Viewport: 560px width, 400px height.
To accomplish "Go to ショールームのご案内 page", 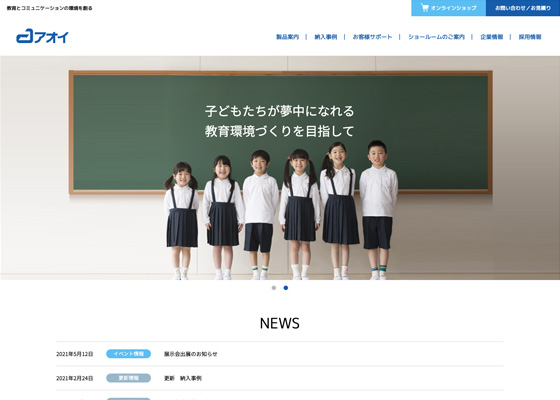I will [x=436, y=37].
